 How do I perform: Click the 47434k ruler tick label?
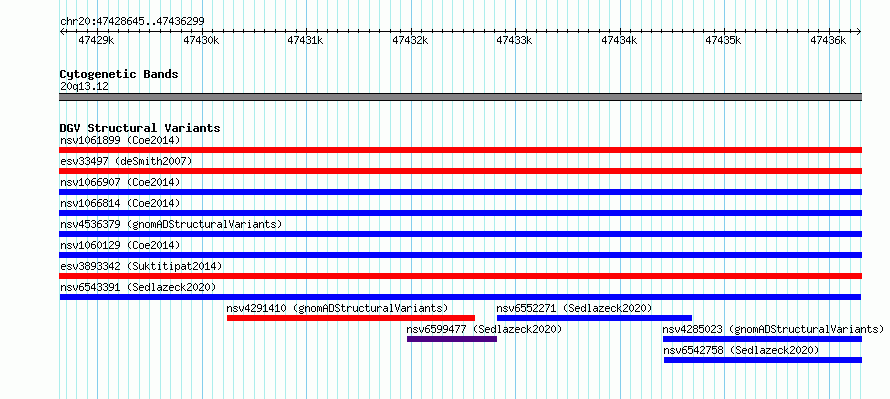619,40
